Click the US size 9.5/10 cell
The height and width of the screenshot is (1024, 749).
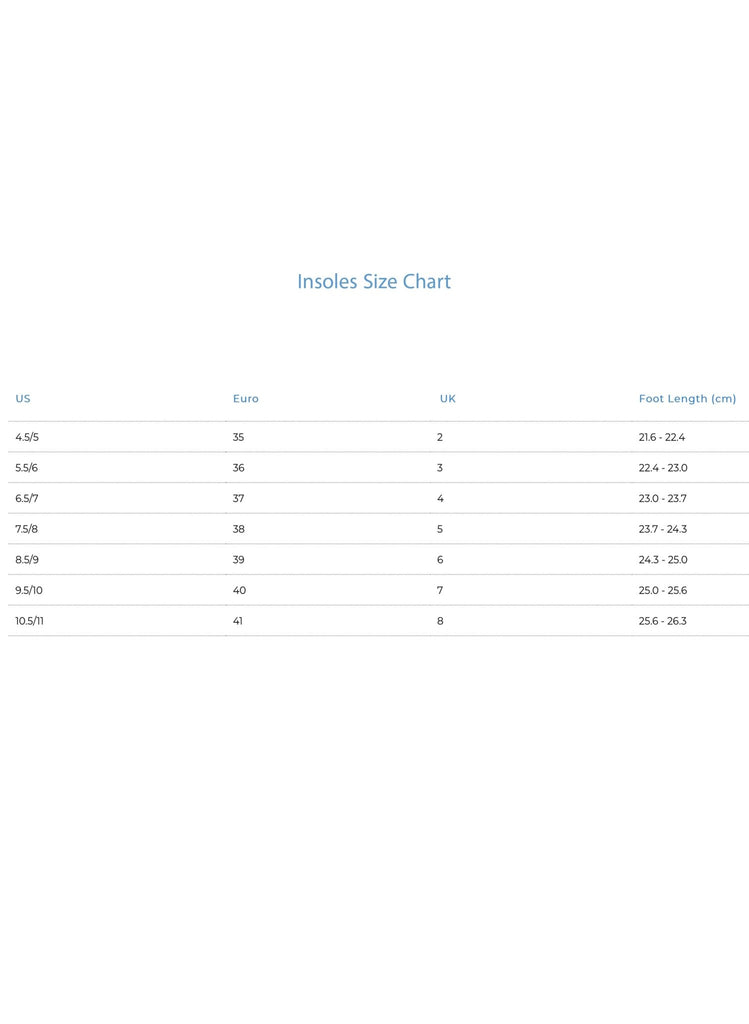[x=29, y=591]
